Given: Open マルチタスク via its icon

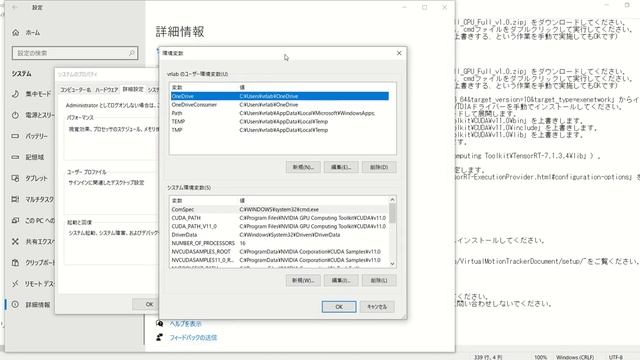Looking at the screenshot, I should [x=16, y=199].
